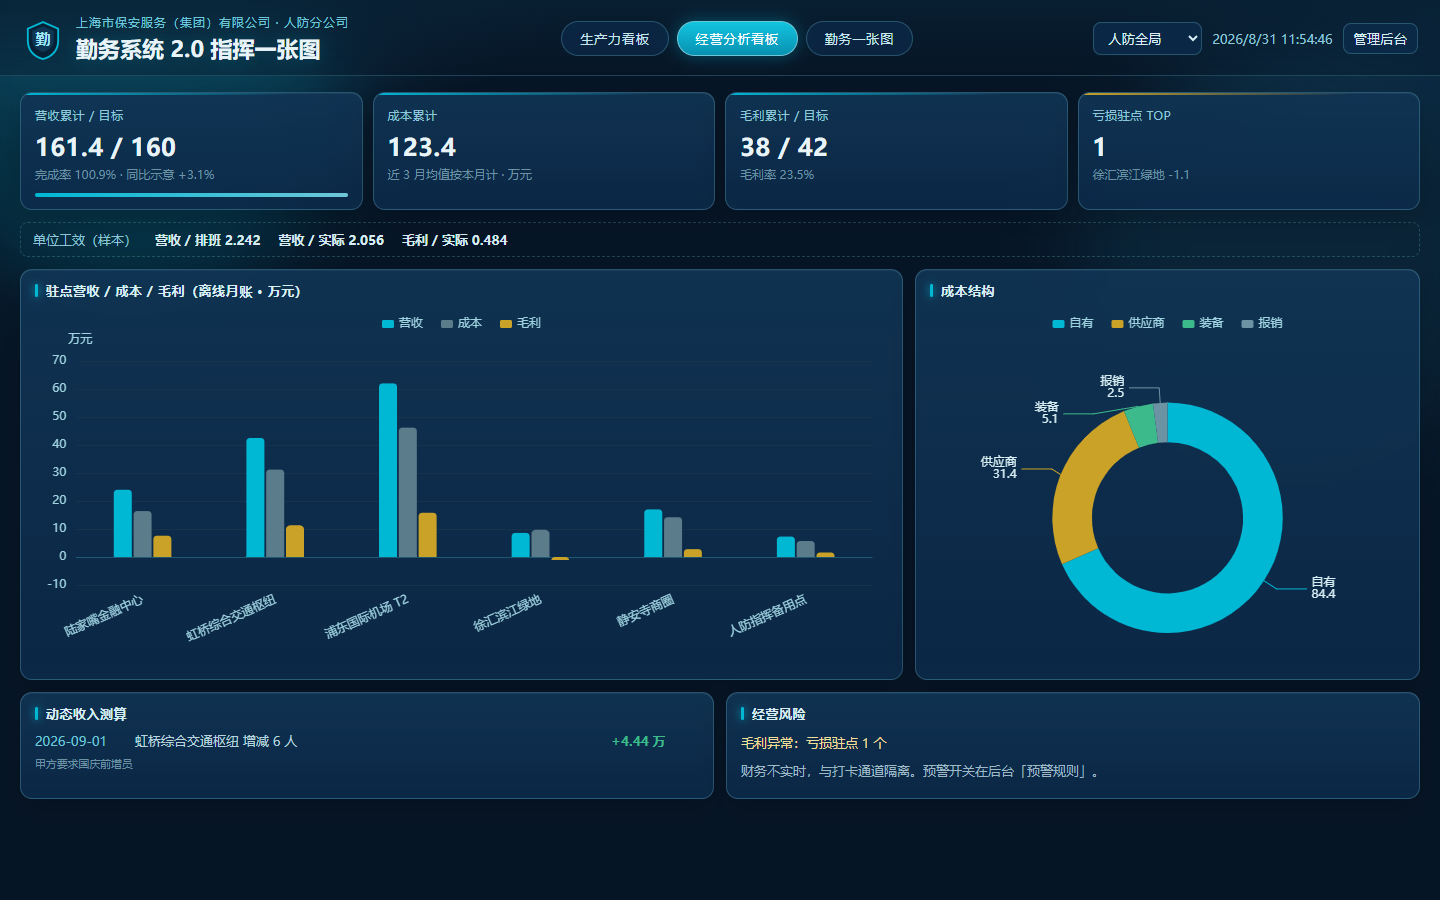1440x900 pixels.
Task: Click 装备 legend marker in cost structure
Action: [x=1188, y=324]
